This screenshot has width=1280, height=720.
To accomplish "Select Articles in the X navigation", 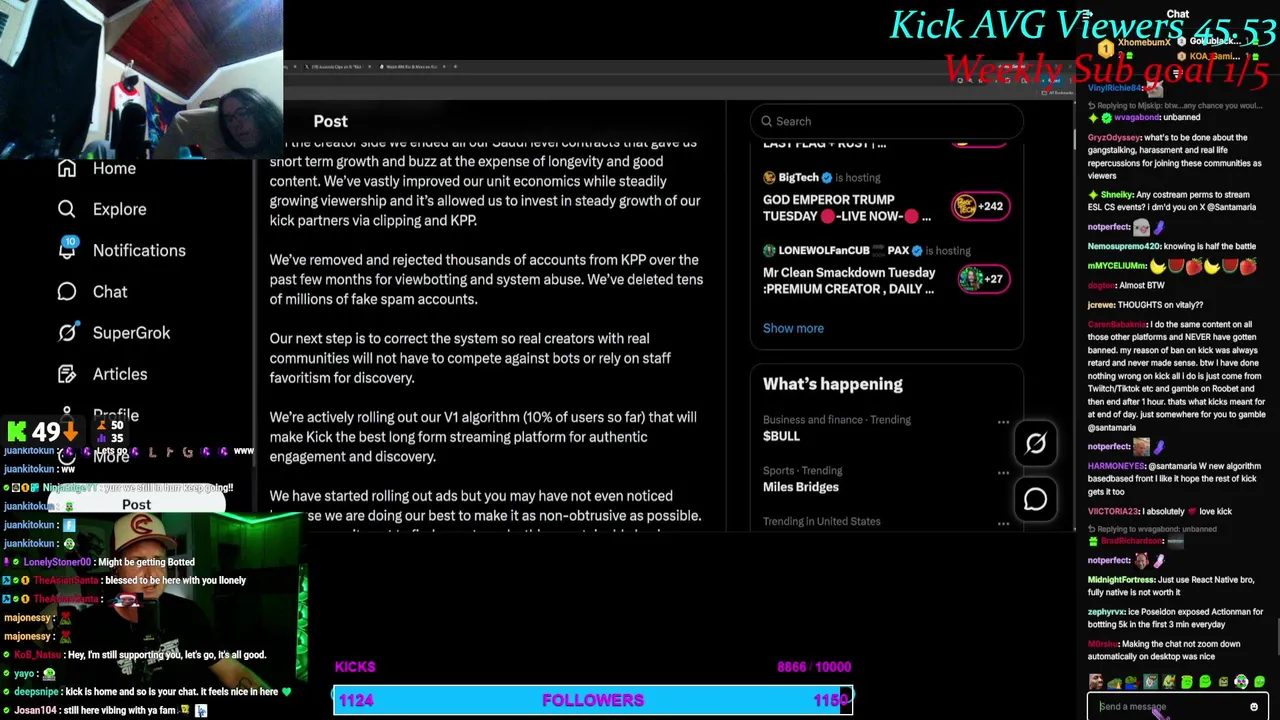I will (120, 373).
